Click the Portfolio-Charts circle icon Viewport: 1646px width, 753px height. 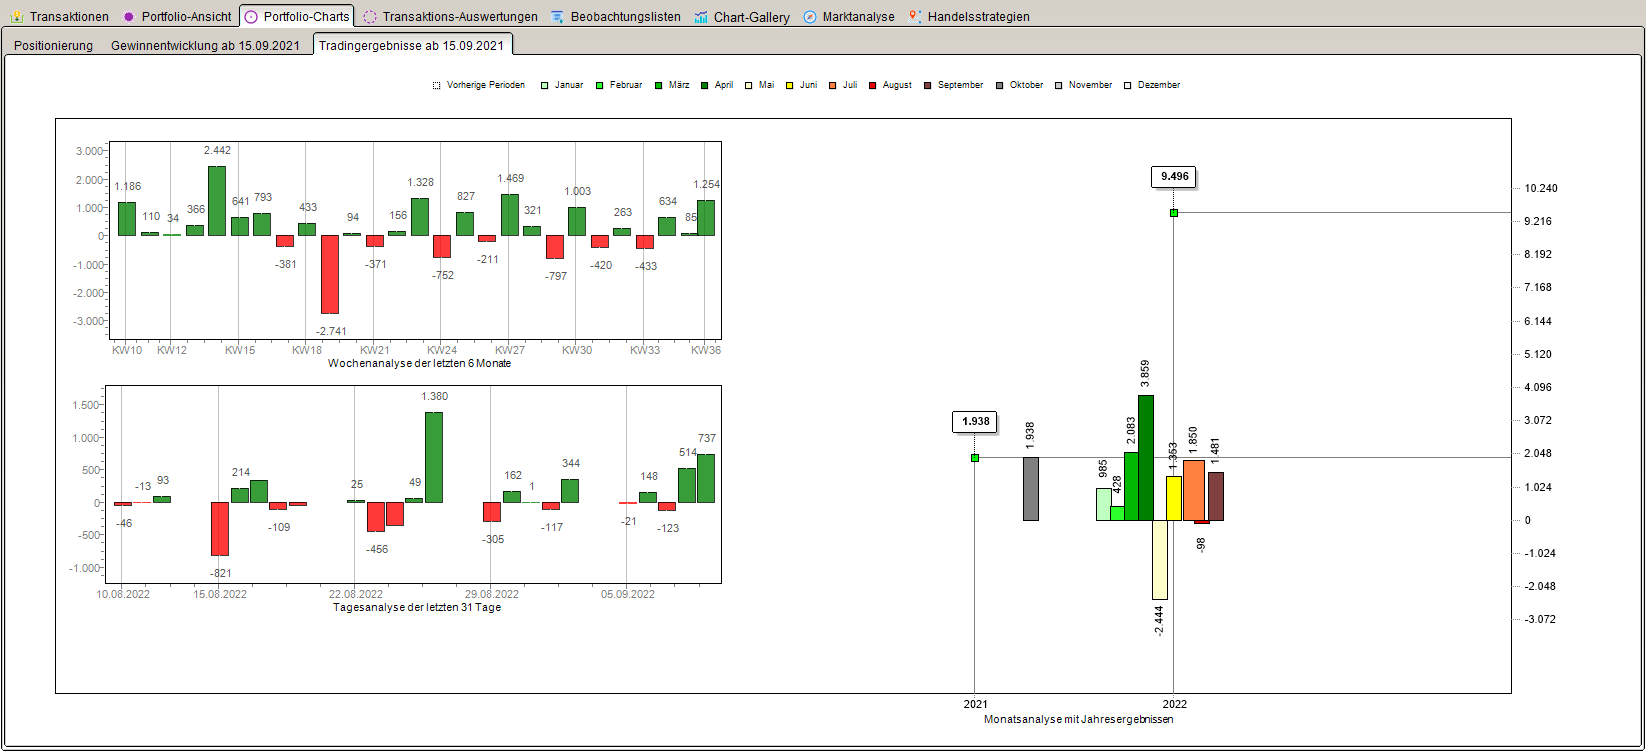[x=251, y=17]
